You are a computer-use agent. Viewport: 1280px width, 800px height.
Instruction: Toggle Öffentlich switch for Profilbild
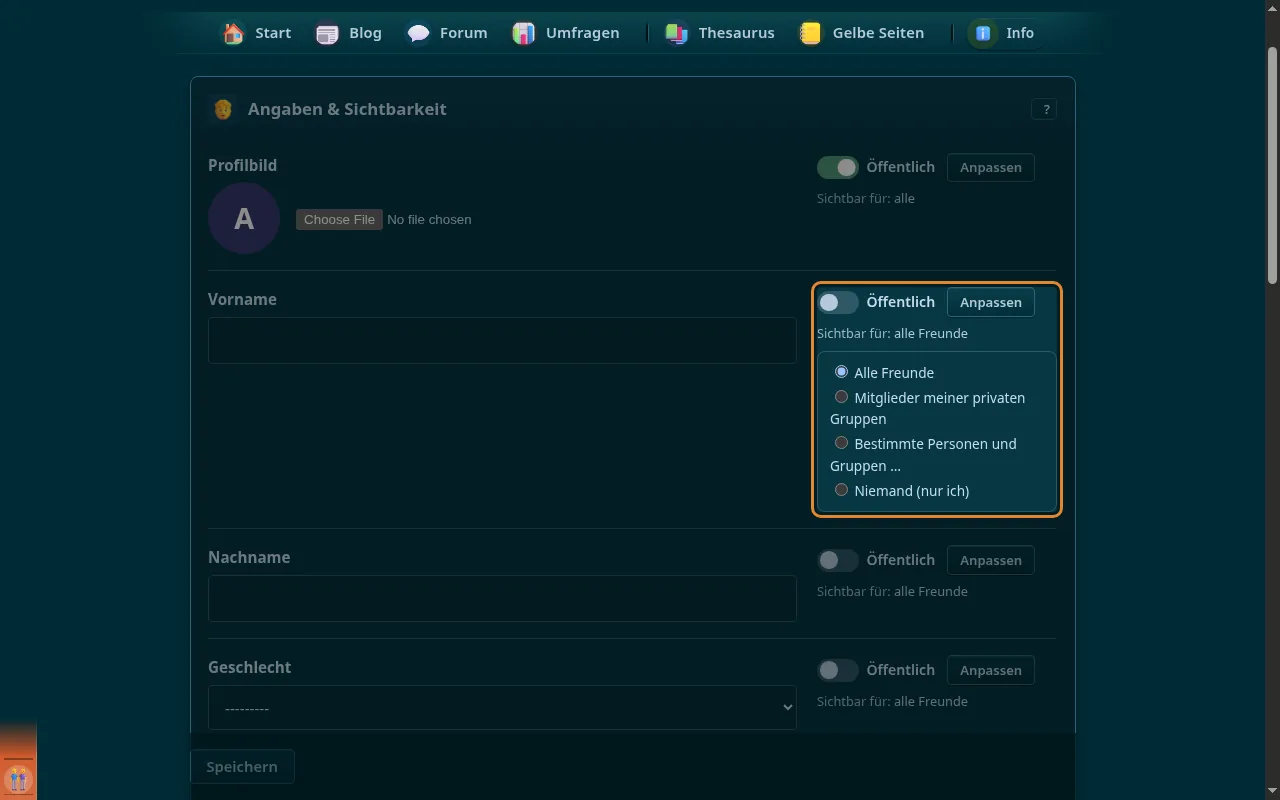click(x=838, y=167)
